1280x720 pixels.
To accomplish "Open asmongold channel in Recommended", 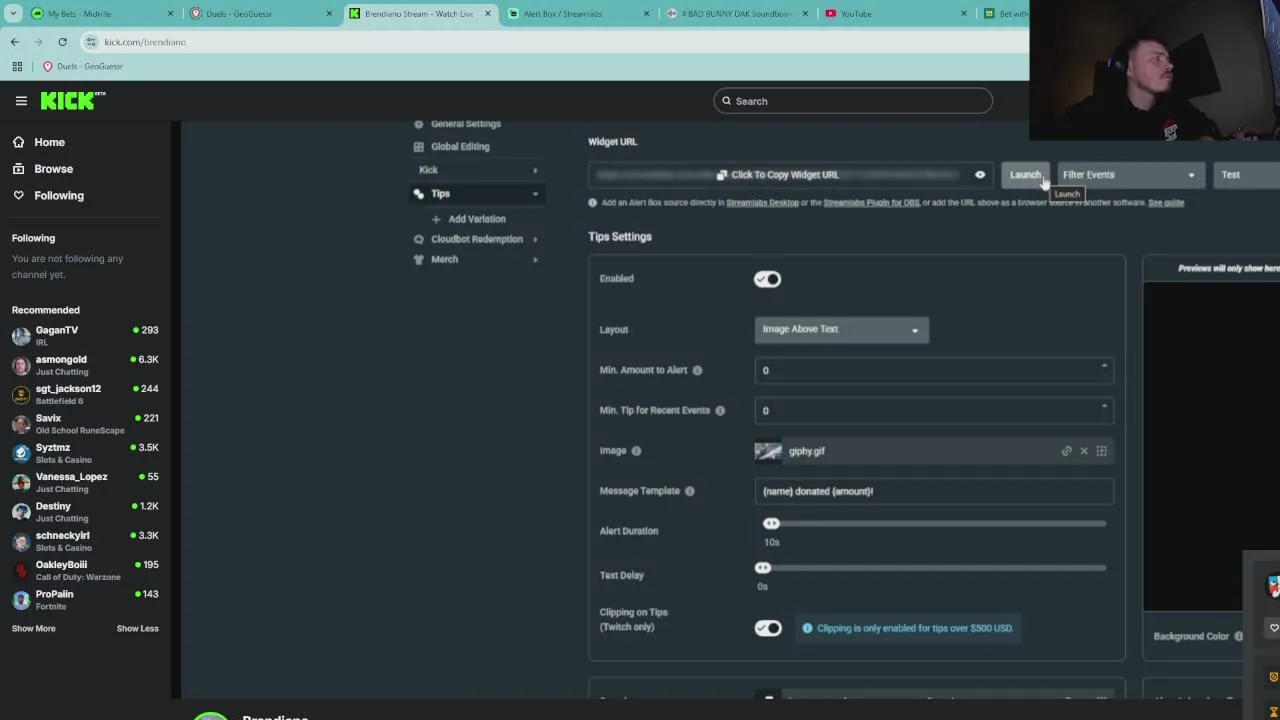I will (x=85, y=365).
